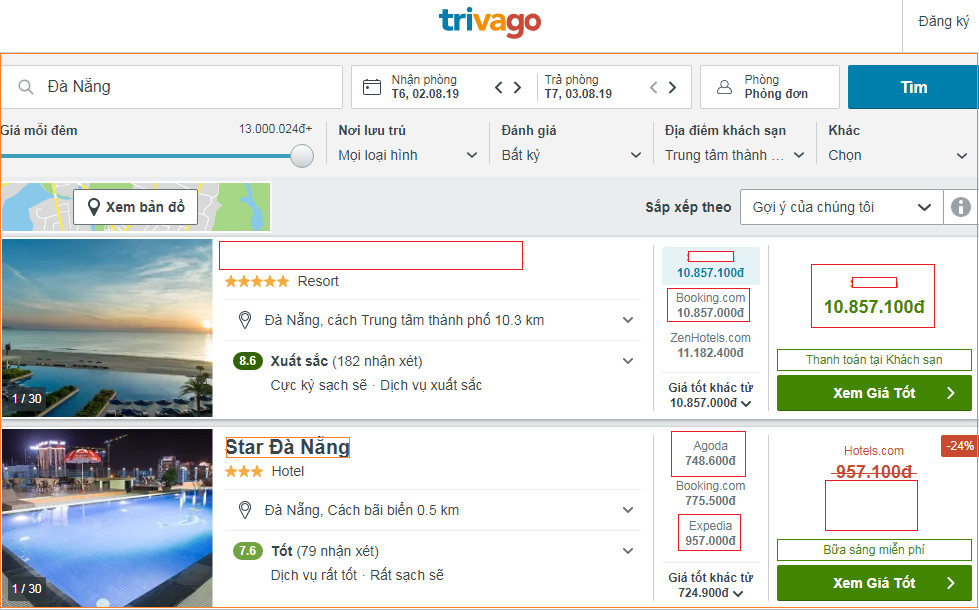Click Thanh toán tại Khách sạn label
Viewport: 979px width, 610px height.
click(x=873, y=360)
